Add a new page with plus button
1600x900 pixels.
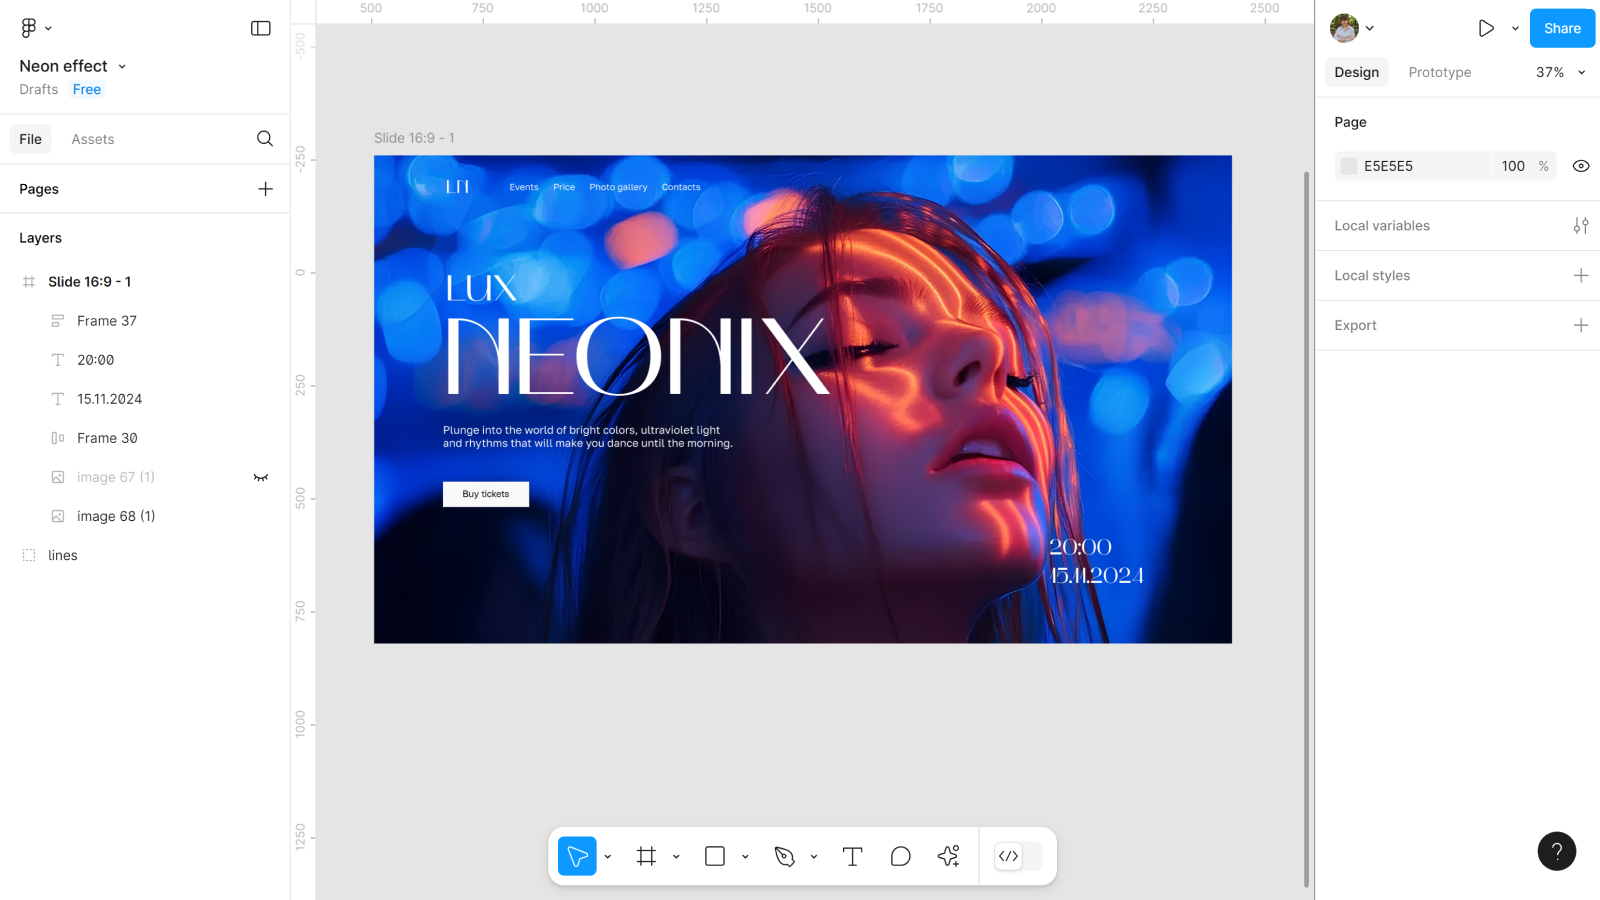coord(265,189)
